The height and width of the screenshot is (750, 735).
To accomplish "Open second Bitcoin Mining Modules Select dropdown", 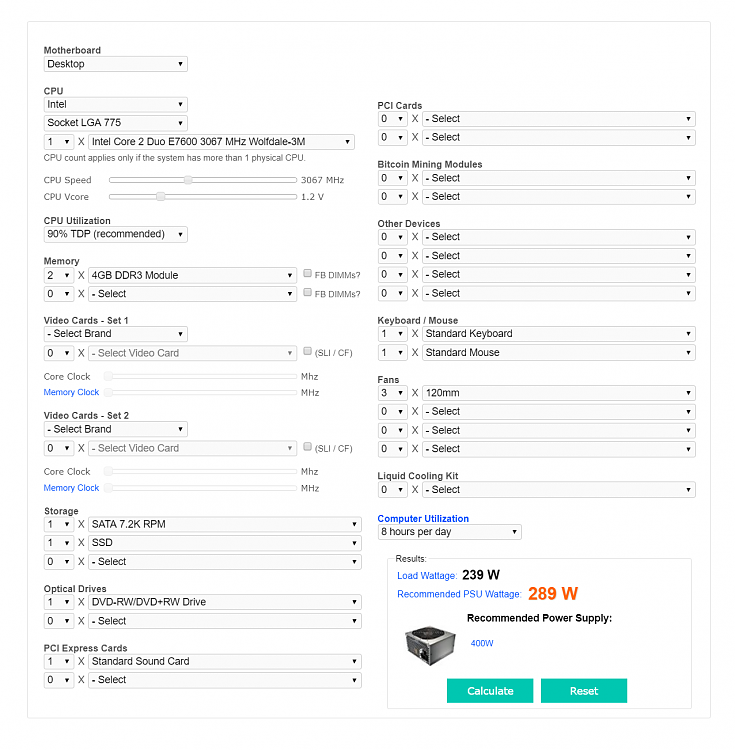I will click(559, 197).
